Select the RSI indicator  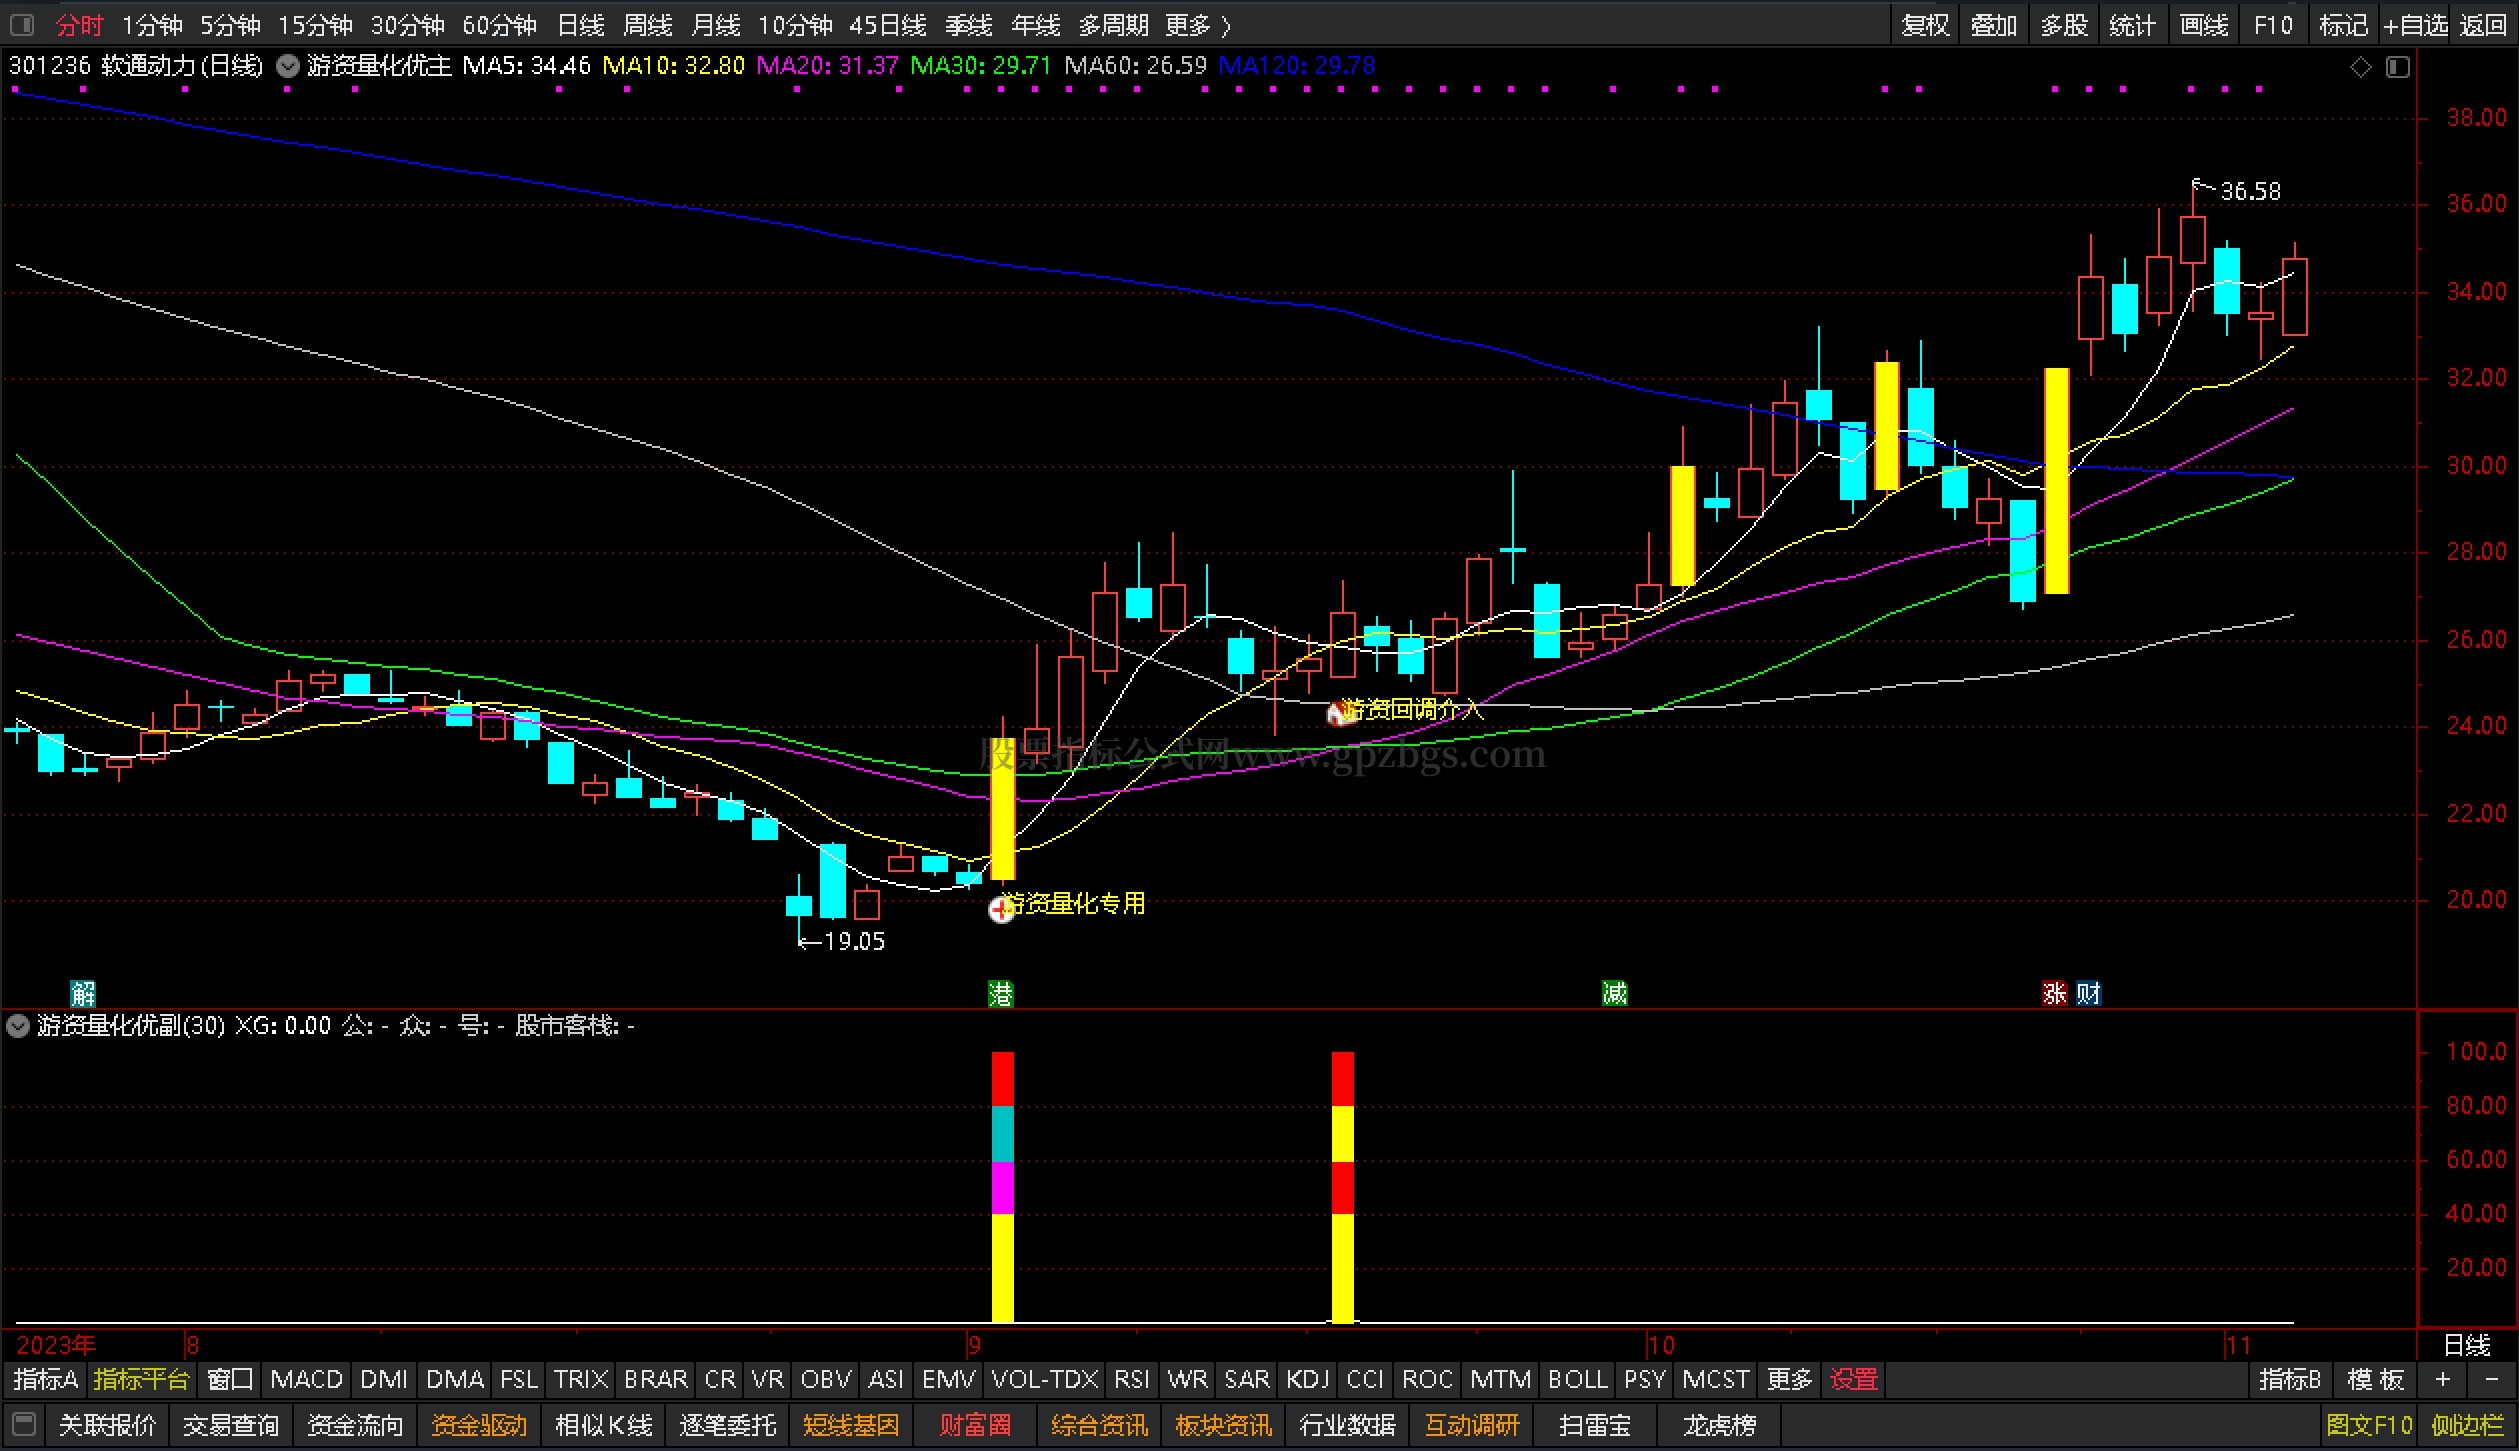pyautogui.click(x=1131, y=1380)
